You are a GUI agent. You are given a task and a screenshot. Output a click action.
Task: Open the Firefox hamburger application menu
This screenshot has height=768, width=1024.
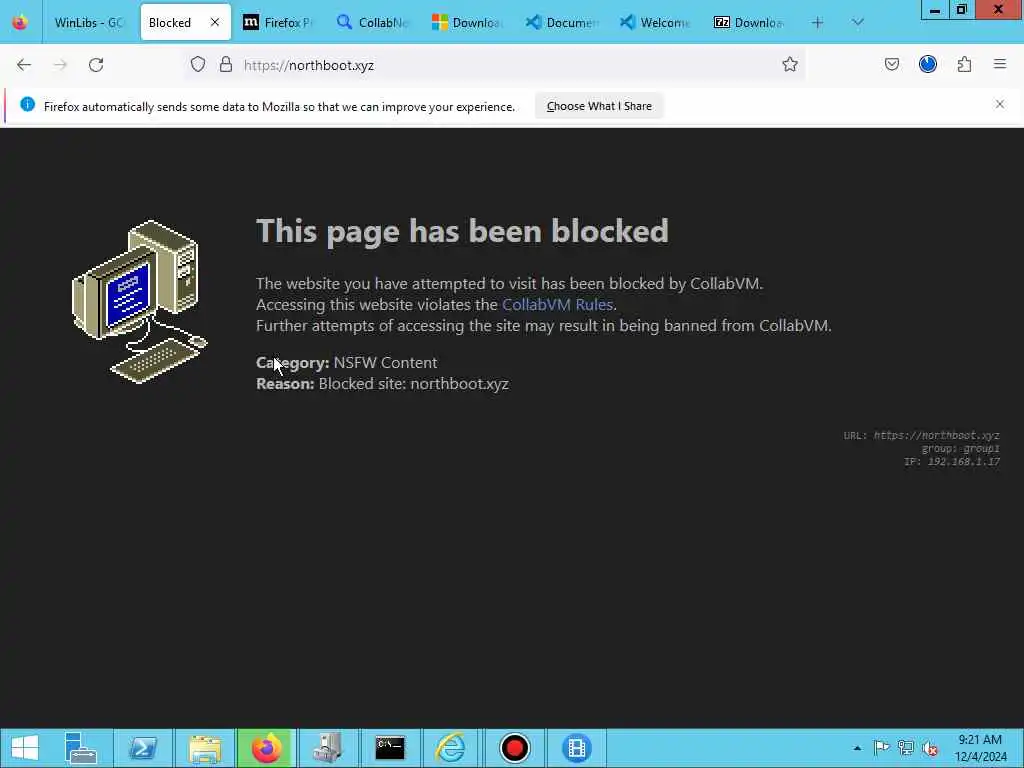[1000, 64]
